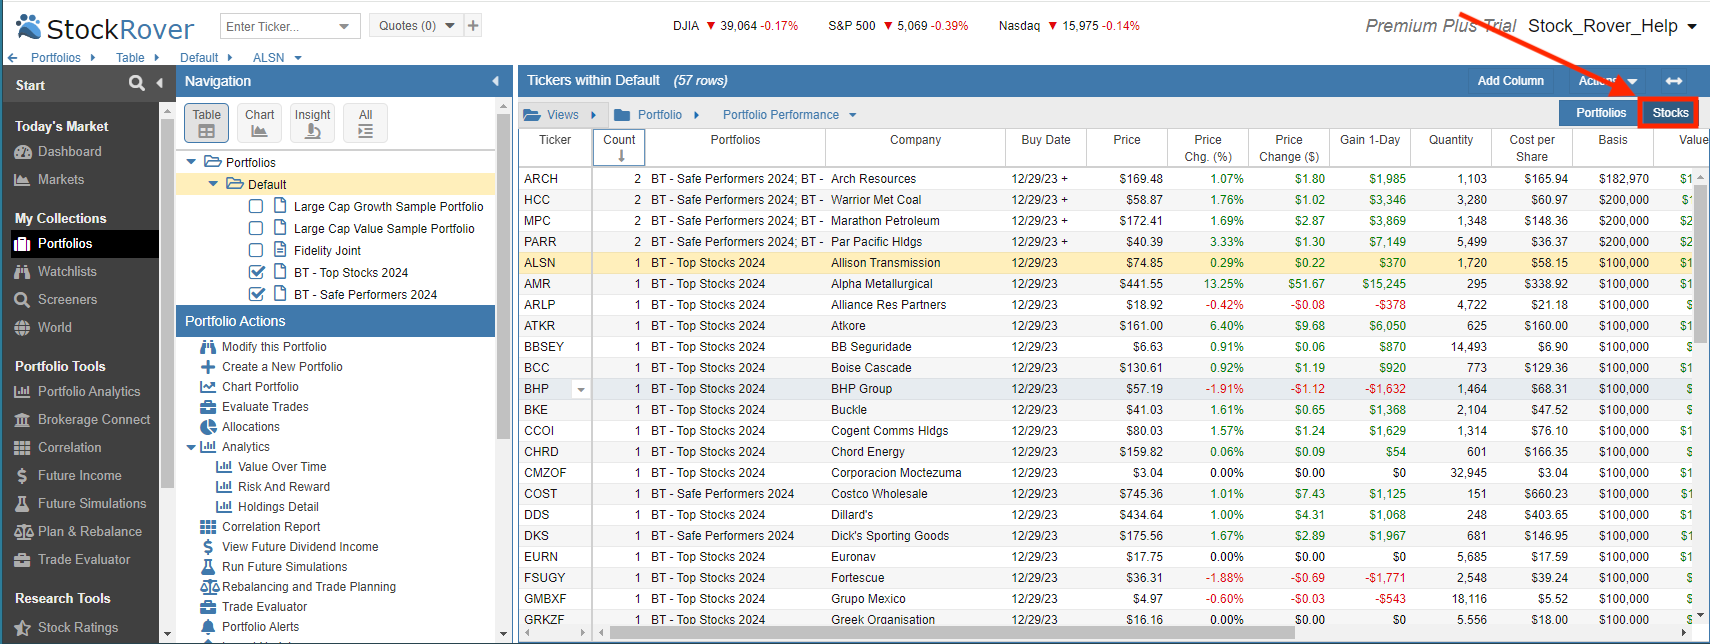Click the Portfolios breadcrumb at the top

click(56, 58)
